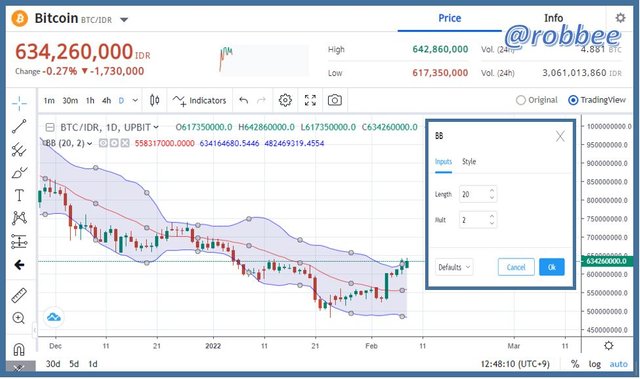Click the Bitcoin logo icon
Image resolution: width=640 pixels, height=379 pixels.
click(x=20, y=19)
